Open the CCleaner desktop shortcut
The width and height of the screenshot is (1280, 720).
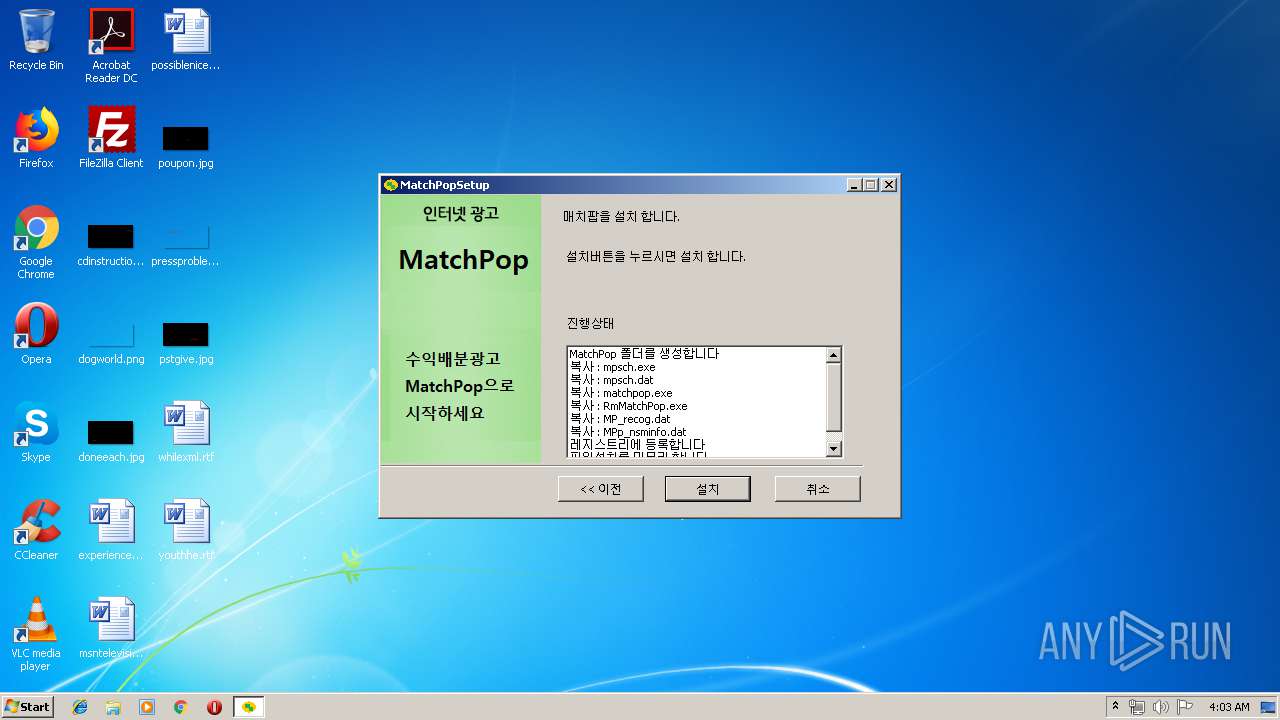point(36,531)
